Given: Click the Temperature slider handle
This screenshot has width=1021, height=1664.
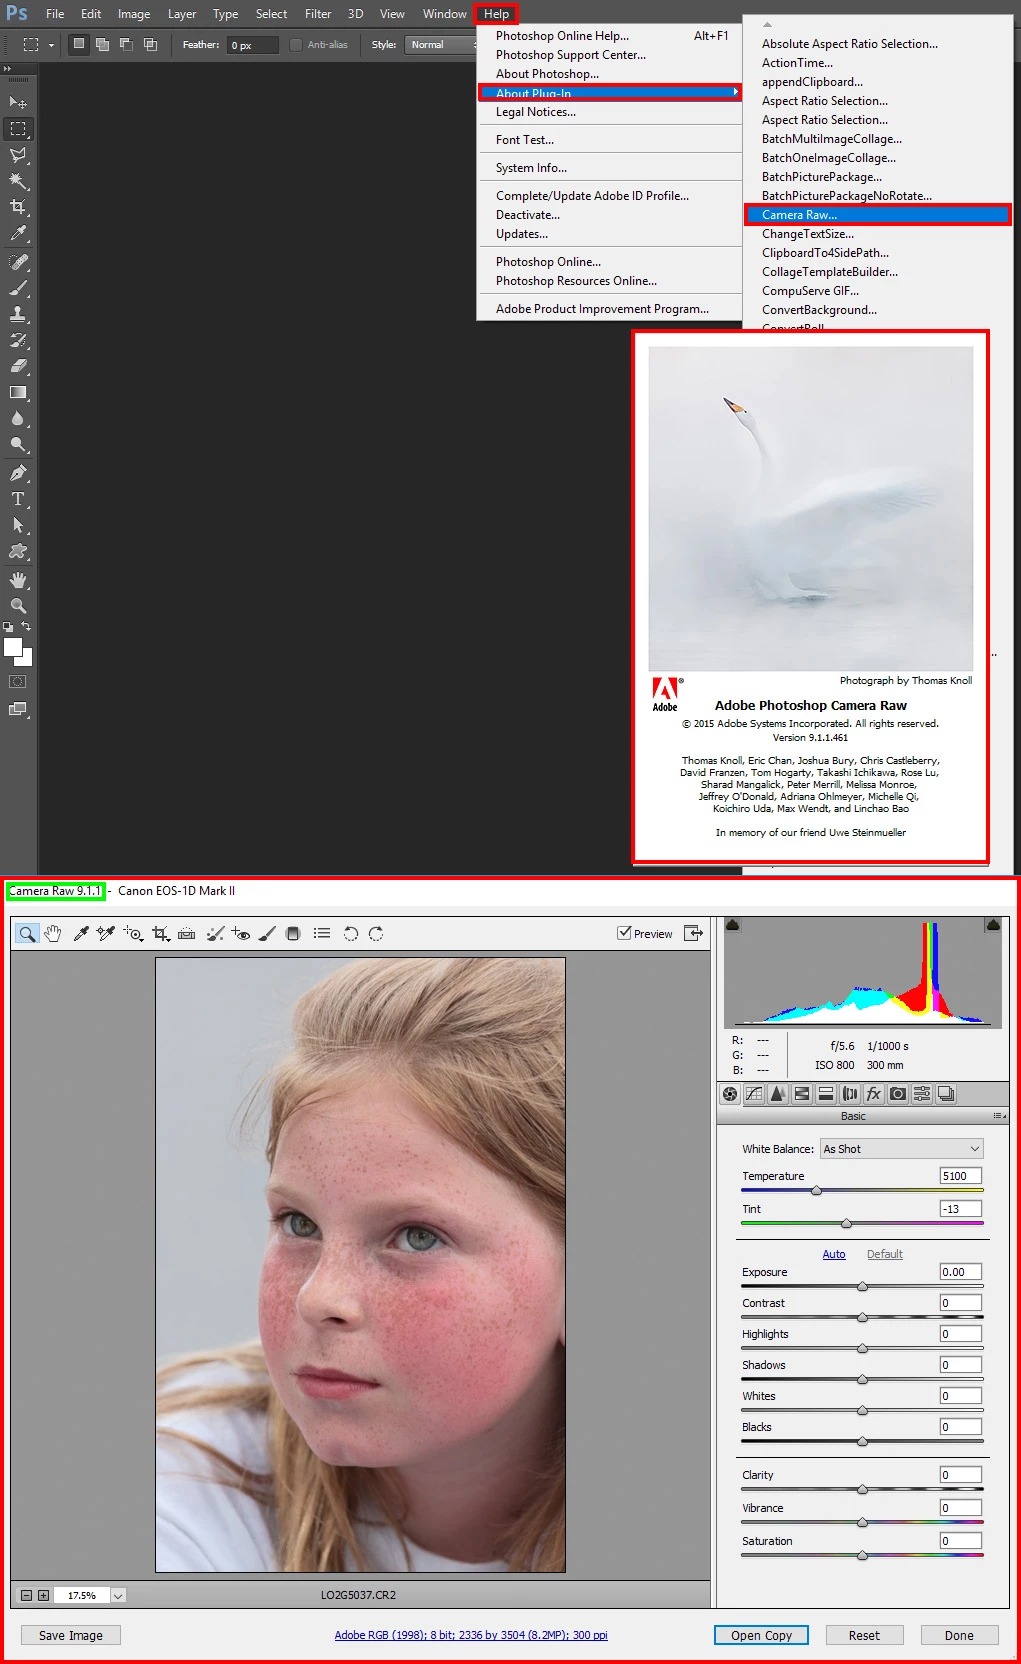Looking at the screenshot, I should 816,1190.
